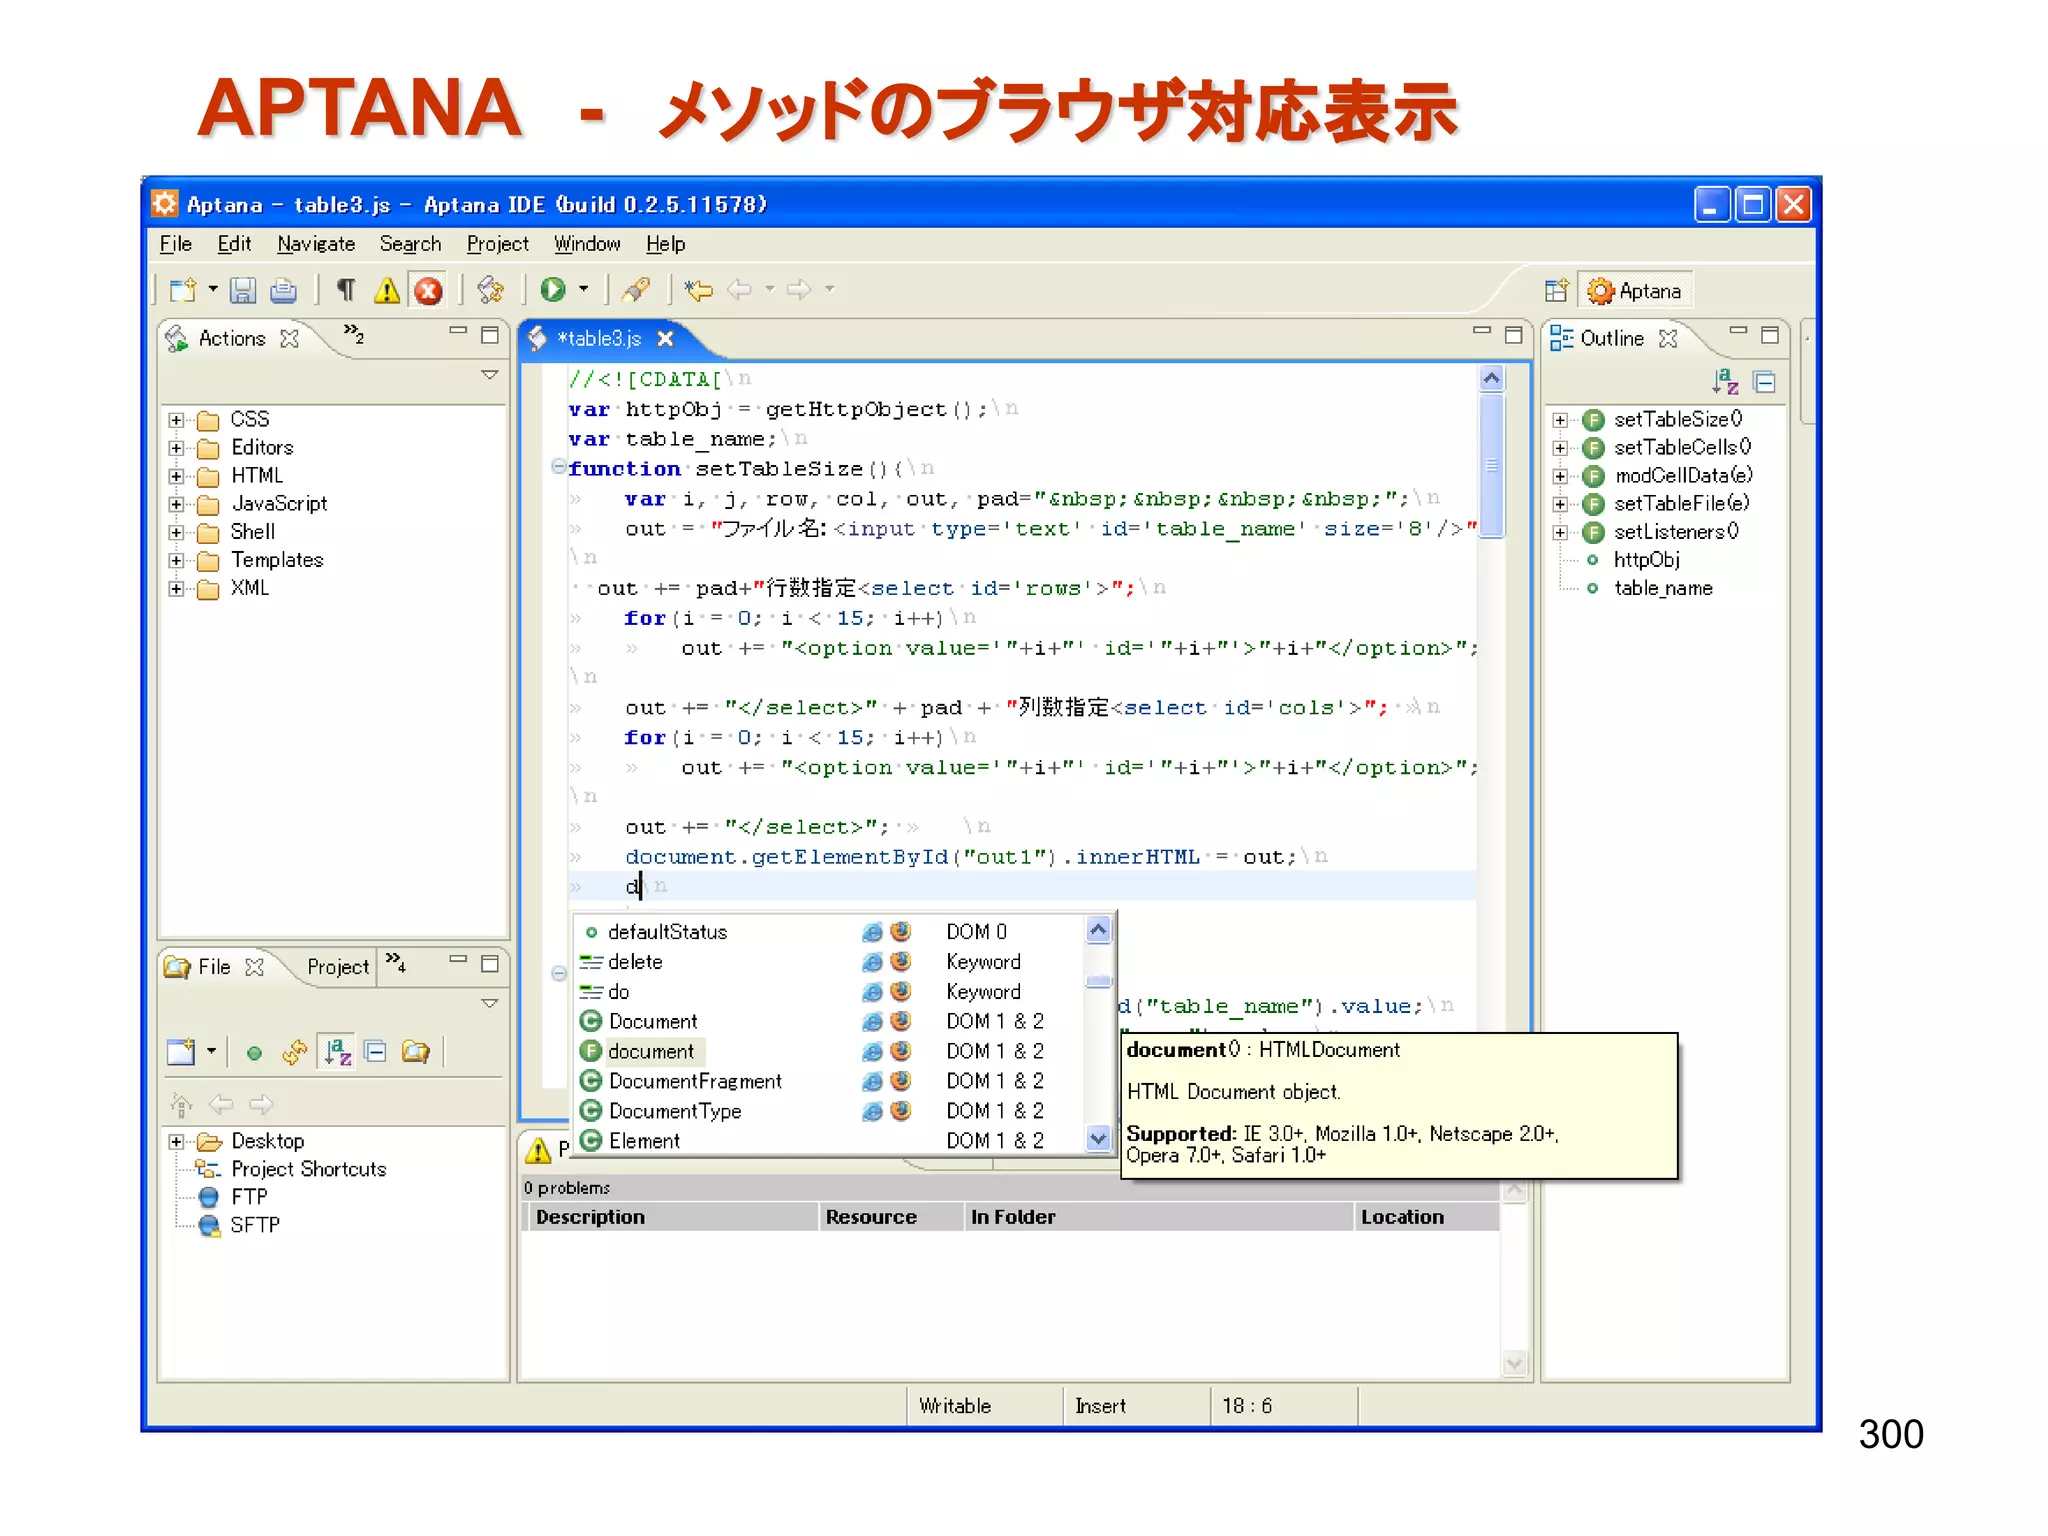Close the table3.js editor tab
2048x1536 pixels.
tap(665, 339)
